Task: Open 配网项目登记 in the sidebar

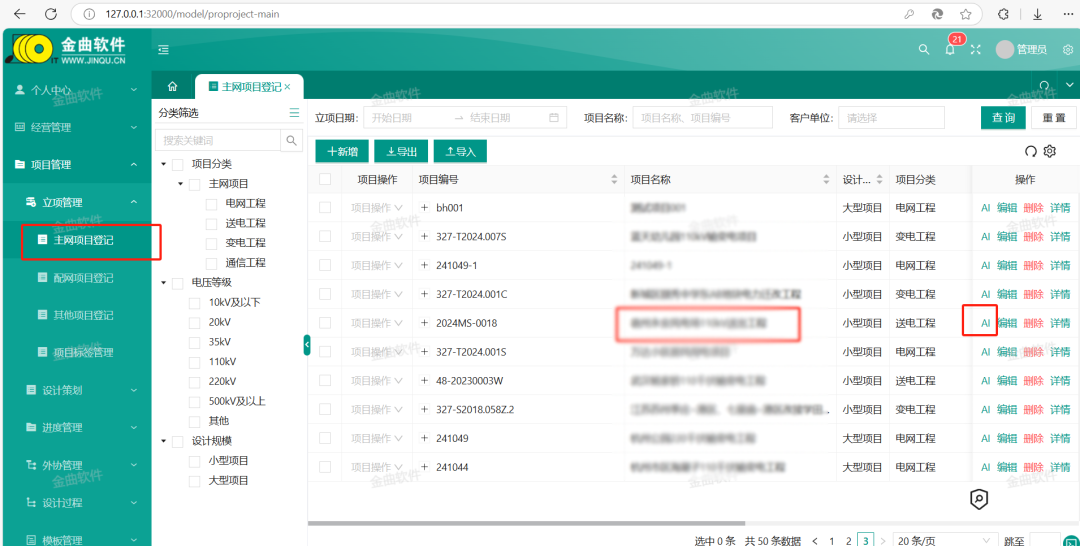Action: 82,278
